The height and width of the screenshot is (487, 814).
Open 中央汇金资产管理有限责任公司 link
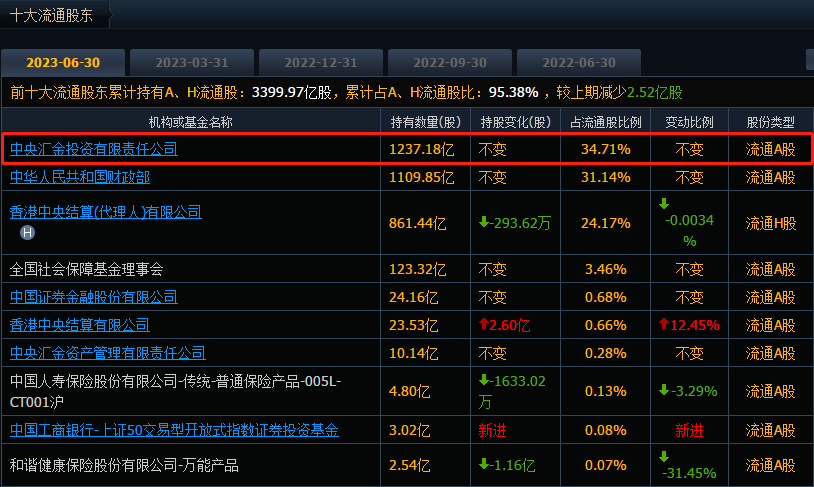pyautogui.click(x=107, y=353)
